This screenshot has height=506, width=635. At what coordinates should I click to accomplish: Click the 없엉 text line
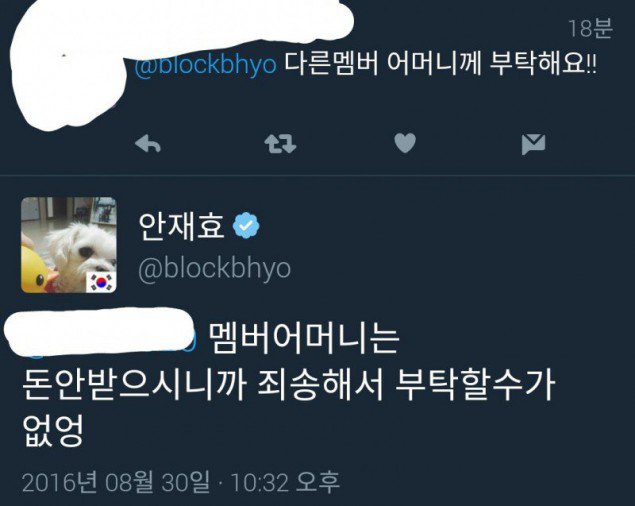click(x=53, y=430)
